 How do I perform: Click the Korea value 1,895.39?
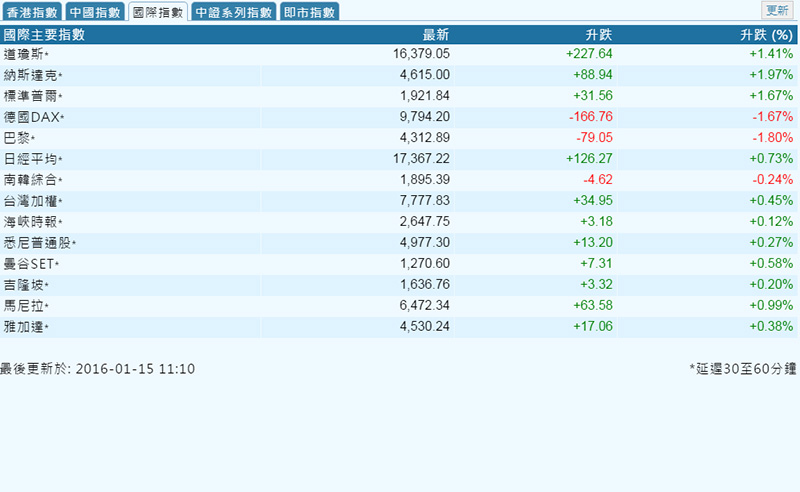click(424, 179)
